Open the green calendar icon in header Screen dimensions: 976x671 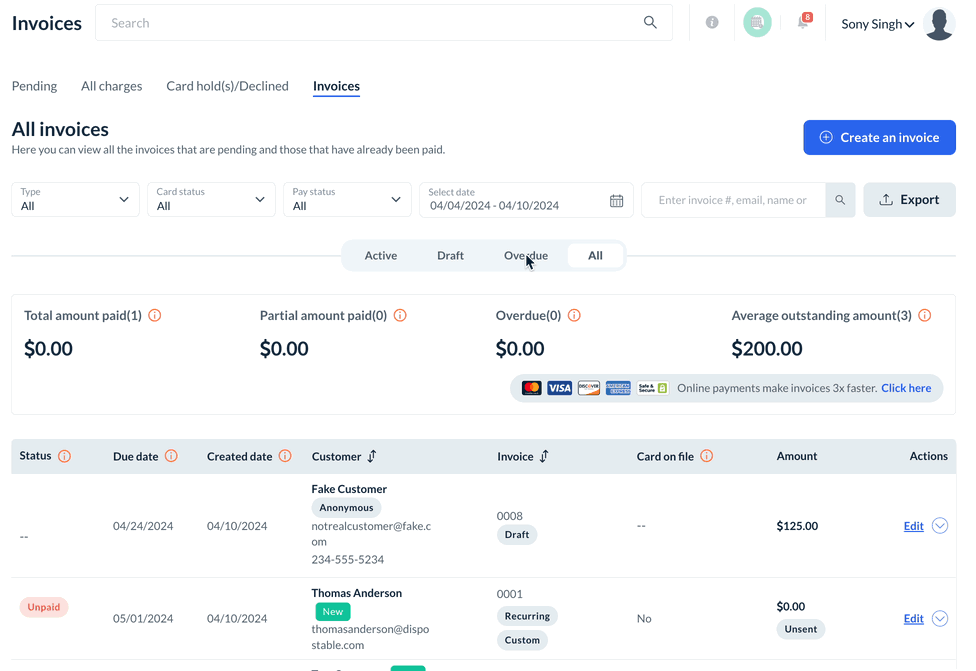point(757,22)
